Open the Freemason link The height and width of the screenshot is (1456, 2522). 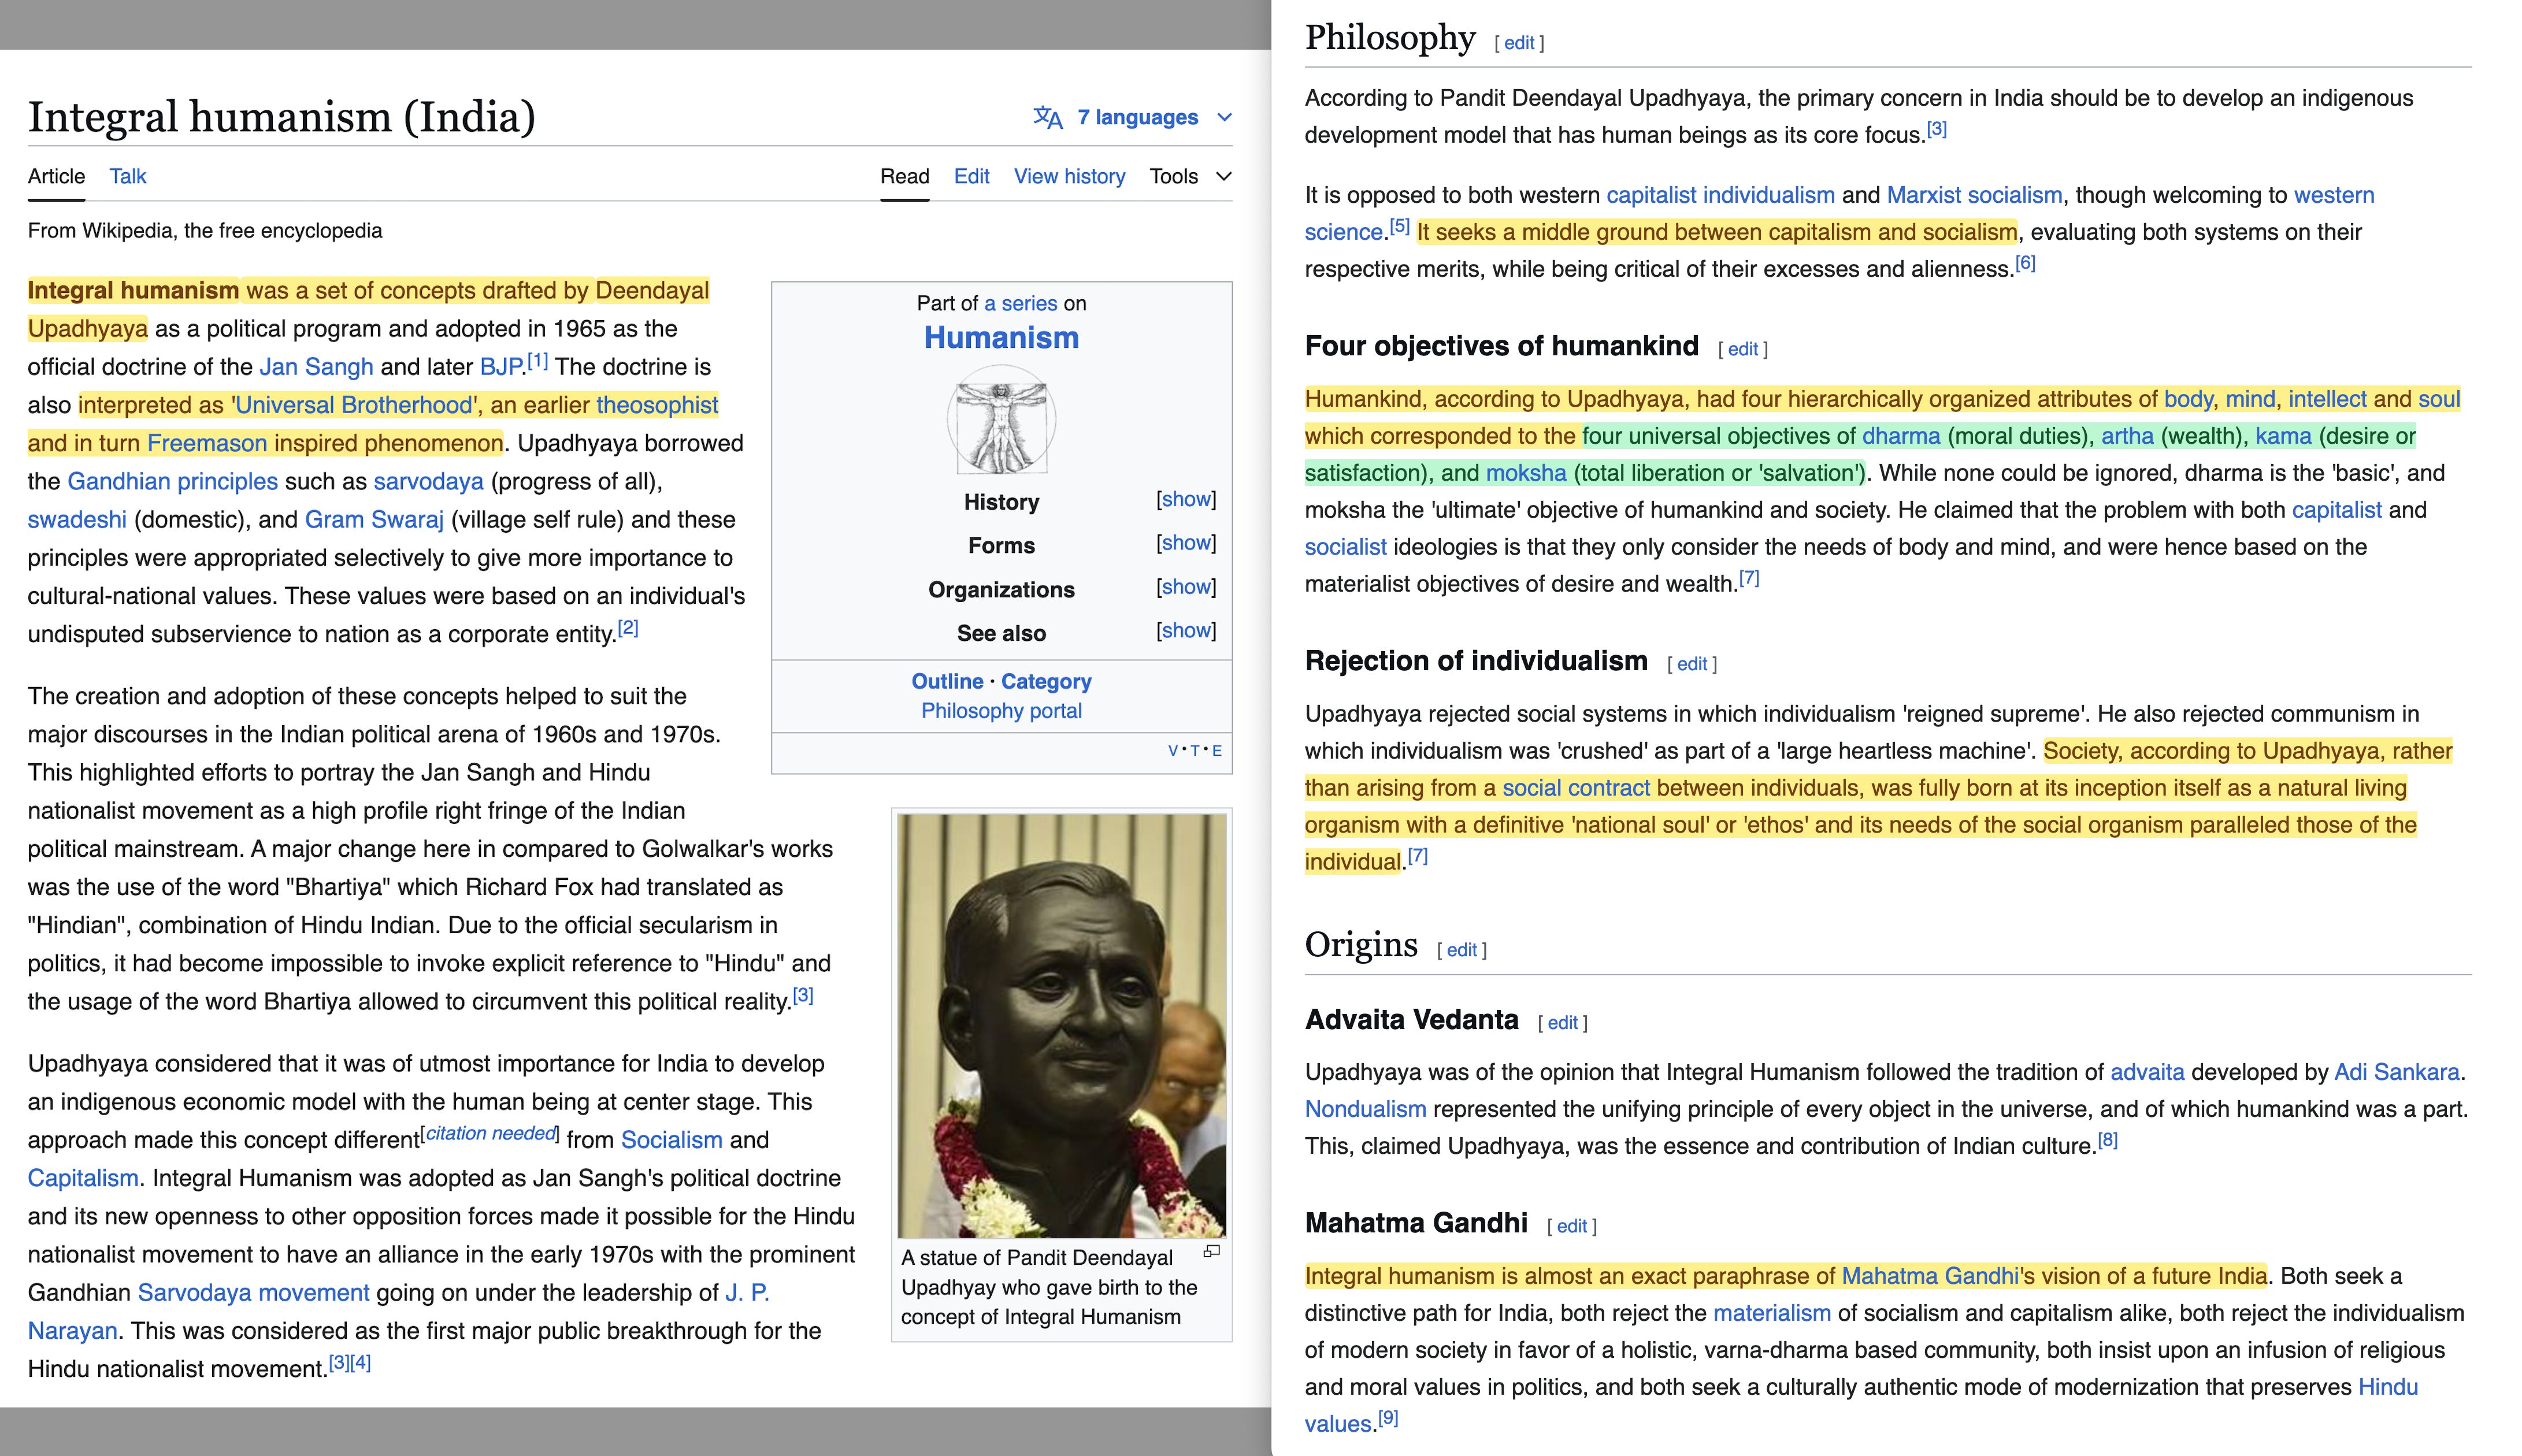click(x=207, y=443)
